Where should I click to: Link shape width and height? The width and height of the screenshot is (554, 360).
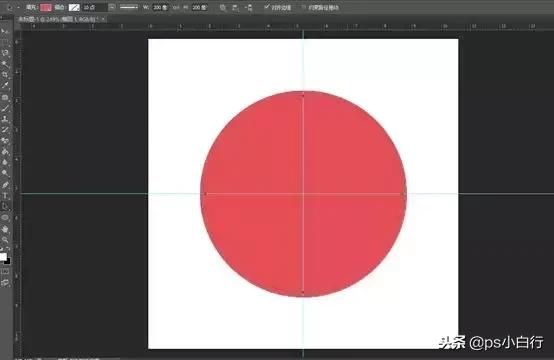(176, 7)
